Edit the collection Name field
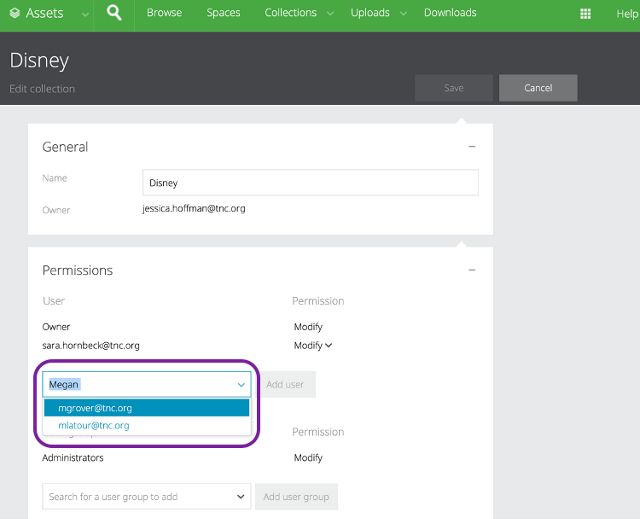Image resolution: width=640 pixels, height=519 pixels. [310, 183]
